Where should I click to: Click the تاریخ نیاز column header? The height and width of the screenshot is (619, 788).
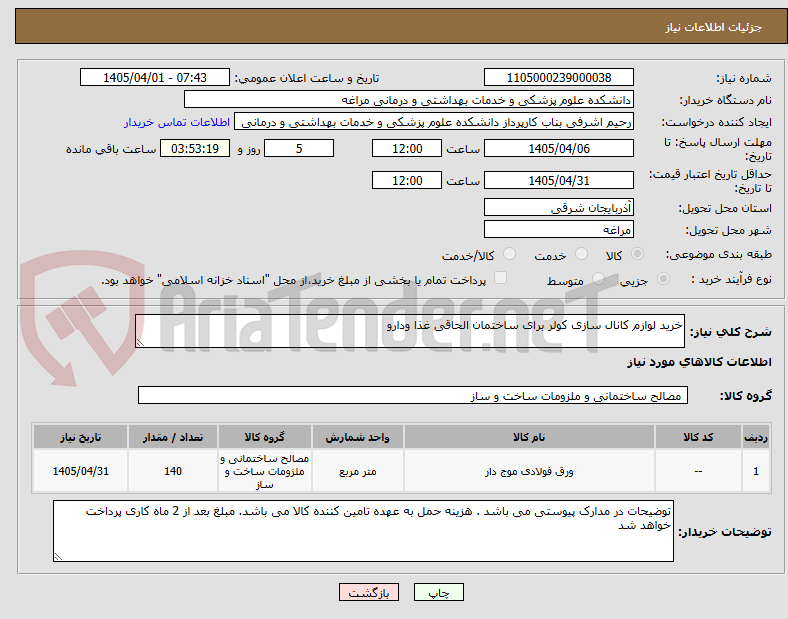[80, 437]
